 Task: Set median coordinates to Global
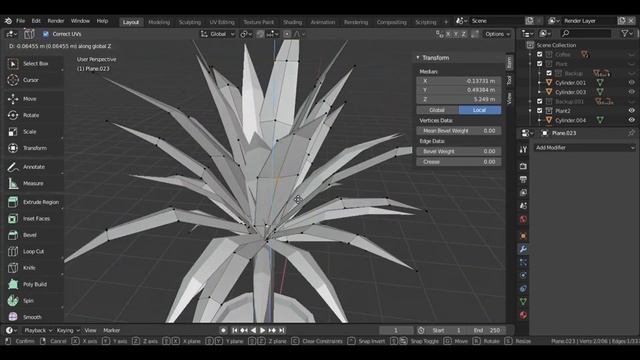tap(437, 110)
